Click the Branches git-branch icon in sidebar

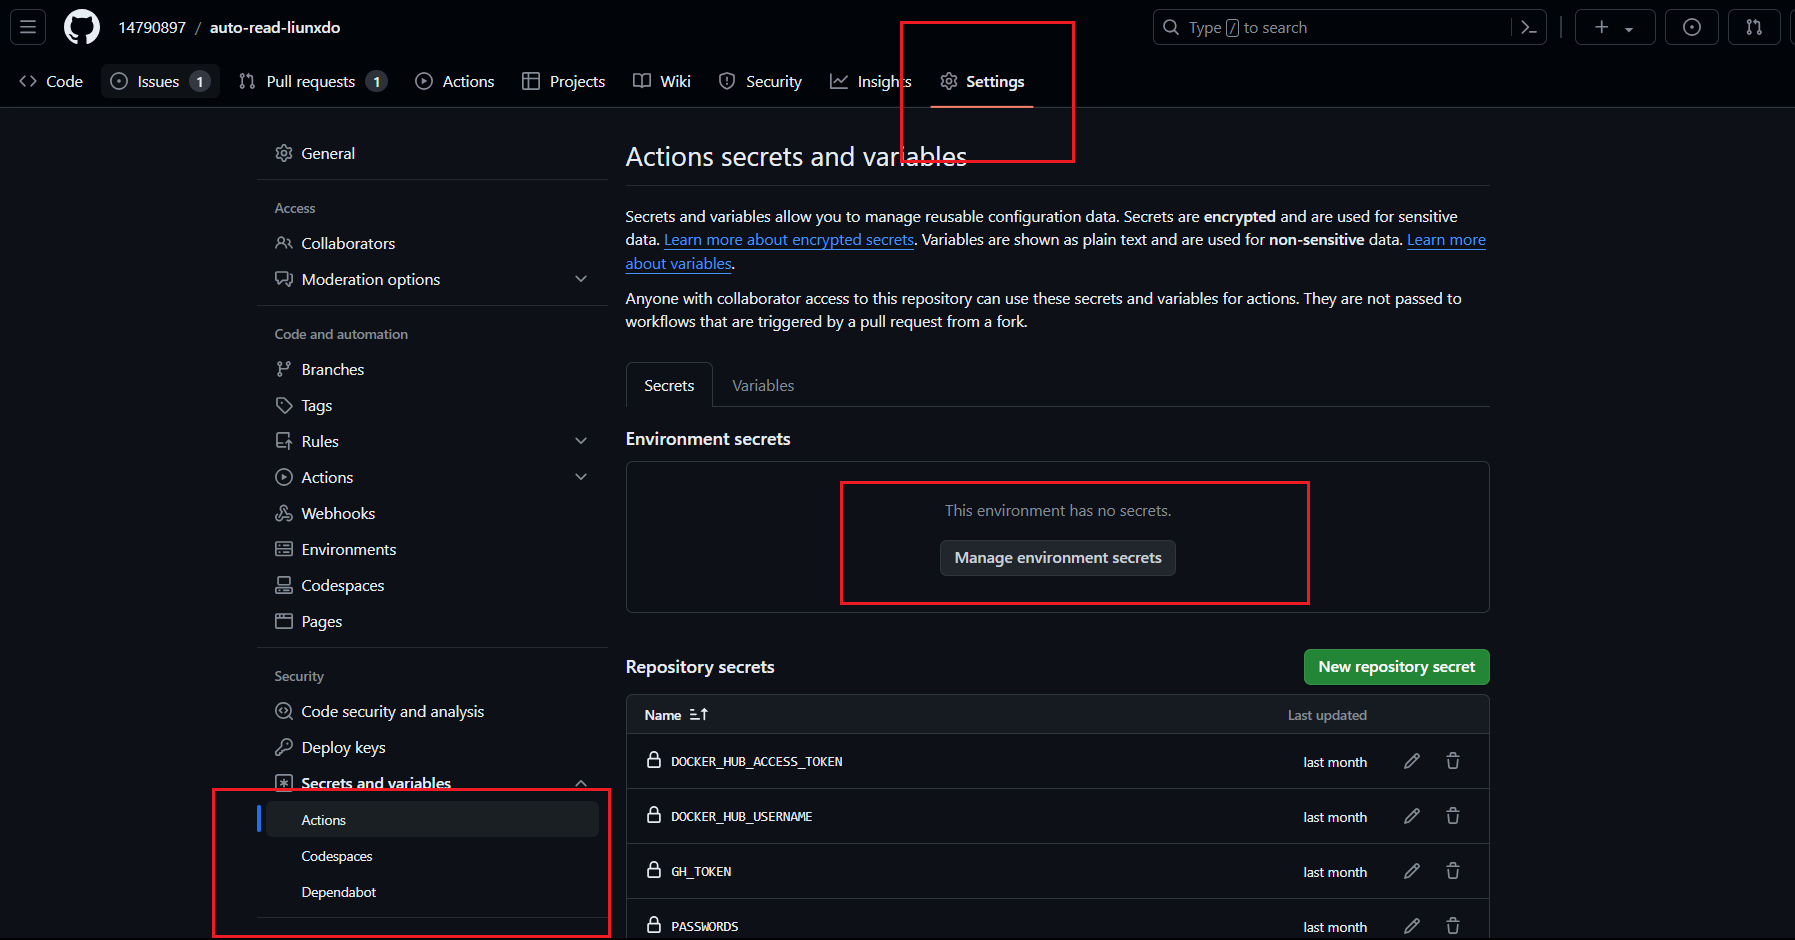(284, 369)
